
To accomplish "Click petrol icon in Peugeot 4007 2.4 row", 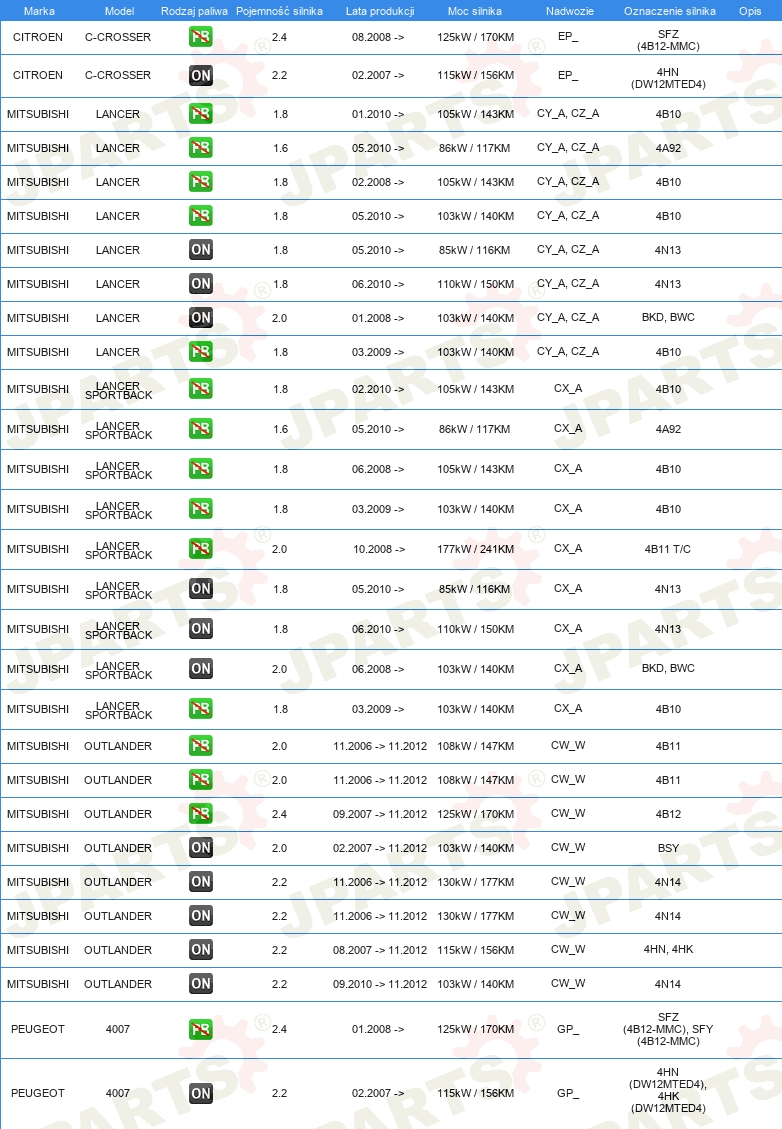I will [200, 1029].
